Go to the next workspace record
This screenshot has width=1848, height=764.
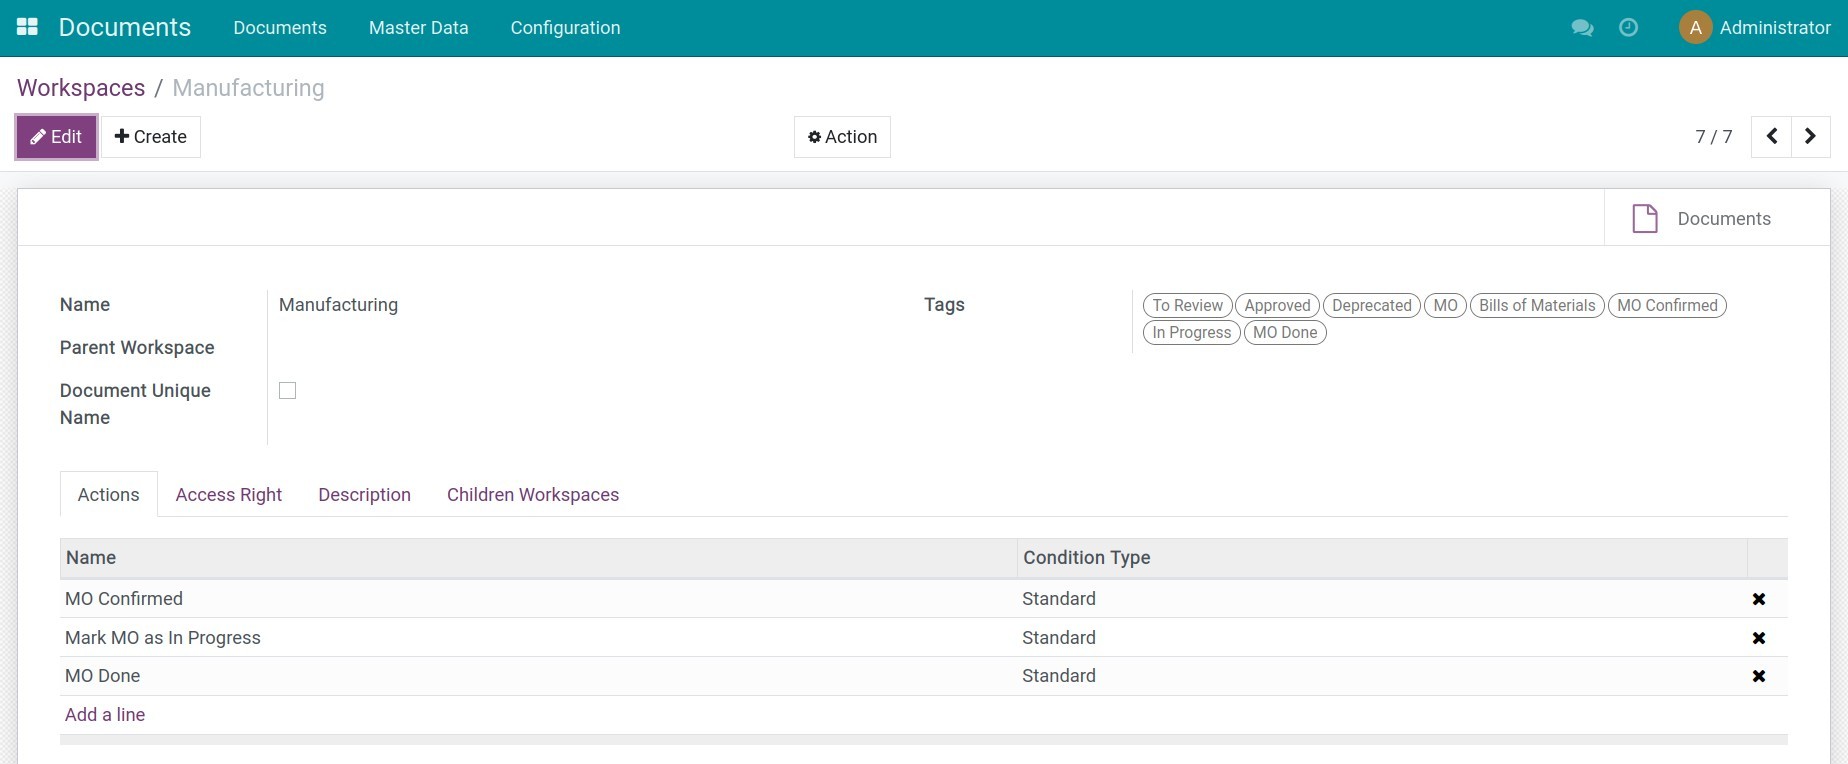point(1810,137)
